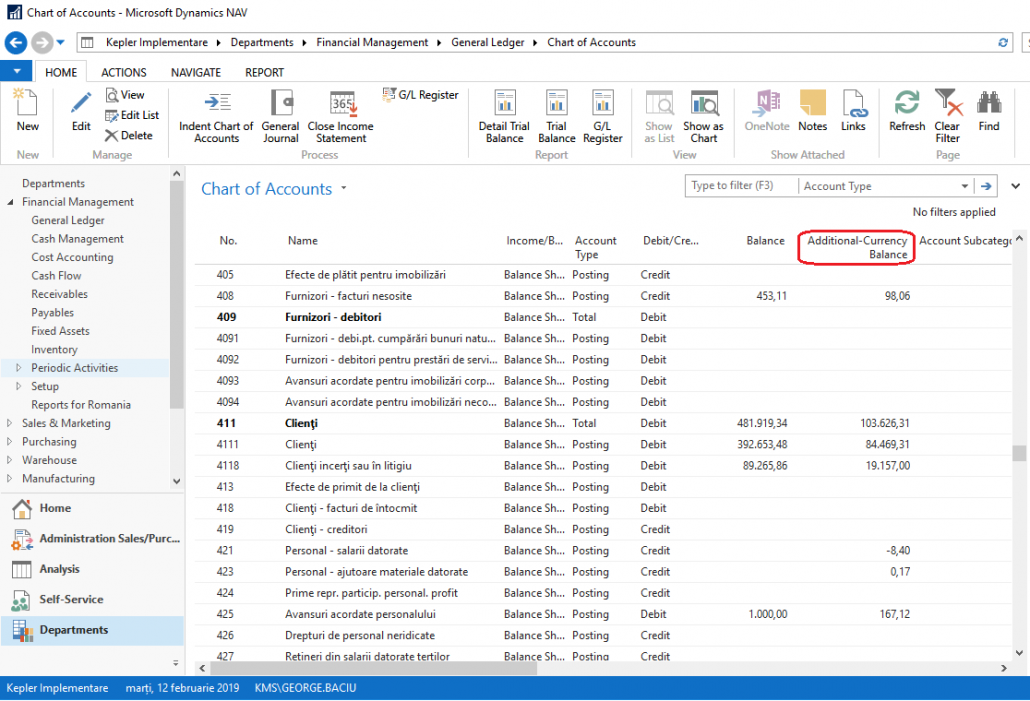Select Cash Management in the navigation tree

tap(78, 239)
